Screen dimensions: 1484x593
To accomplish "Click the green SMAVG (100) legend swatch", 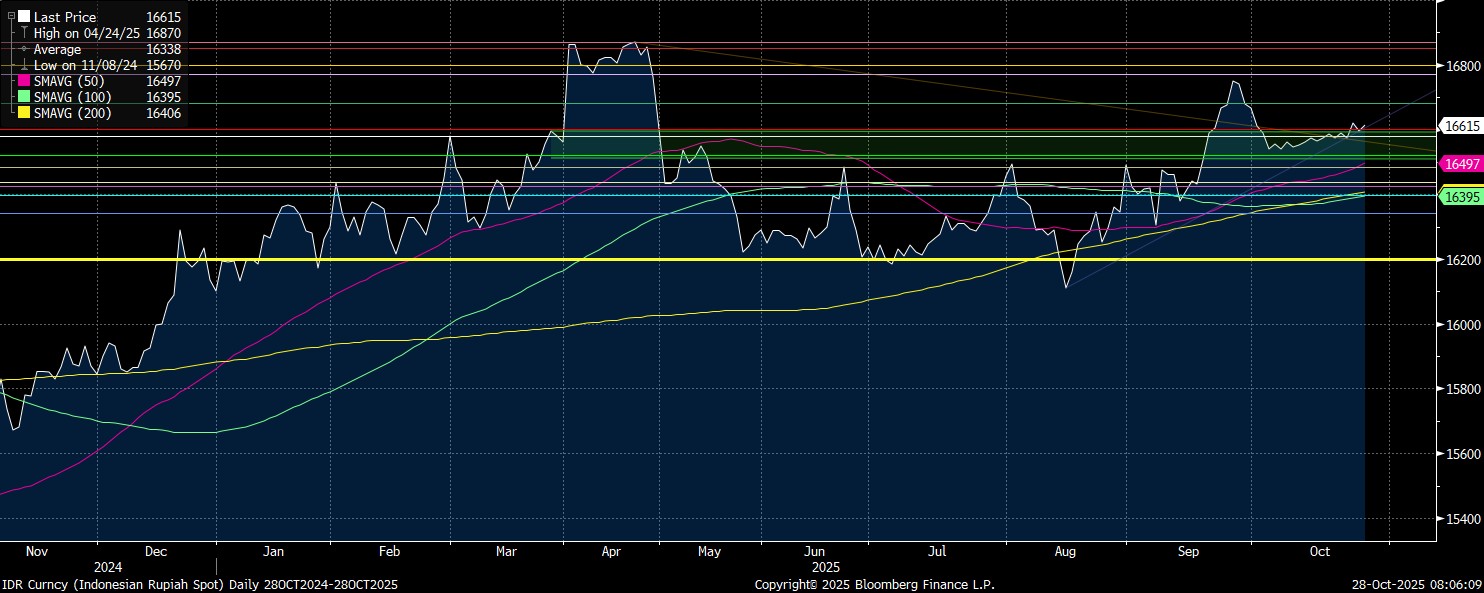I will (24, 98).
